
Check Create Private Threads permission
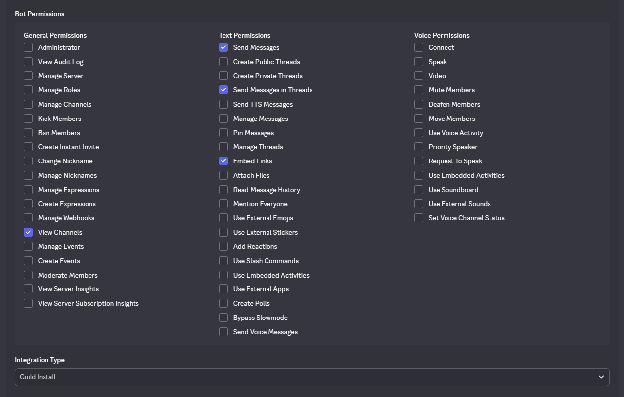pyautogui.click(x=223, y=76)
